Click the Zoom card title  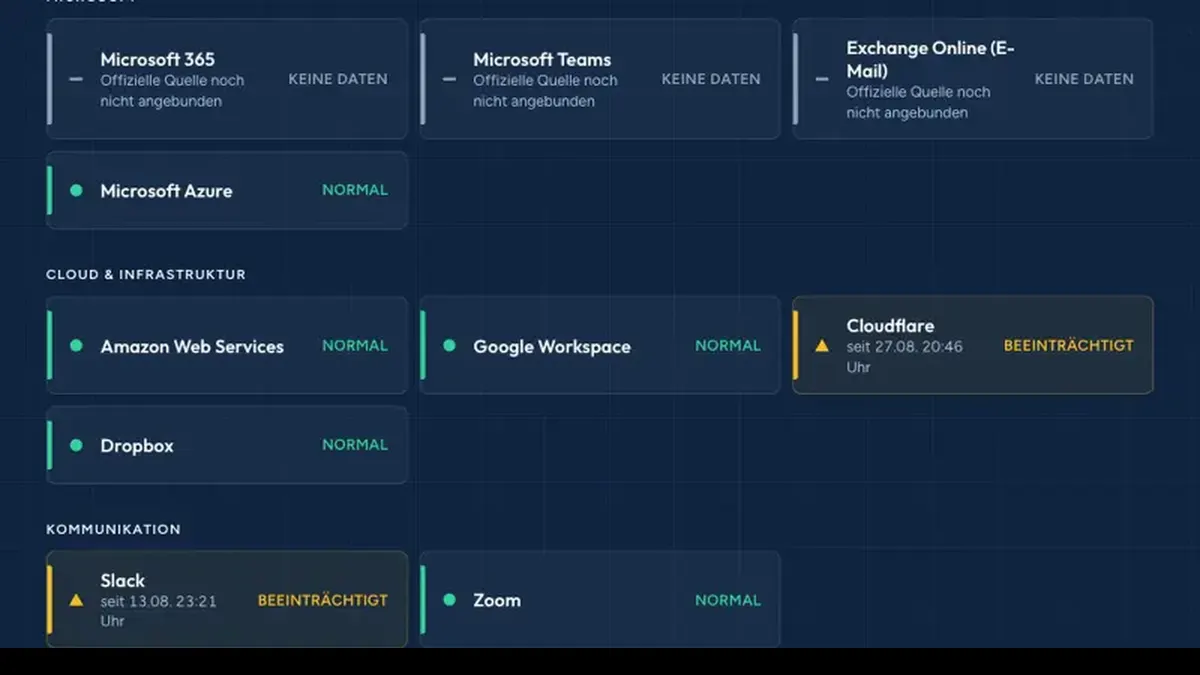click(x=497, y=601)
